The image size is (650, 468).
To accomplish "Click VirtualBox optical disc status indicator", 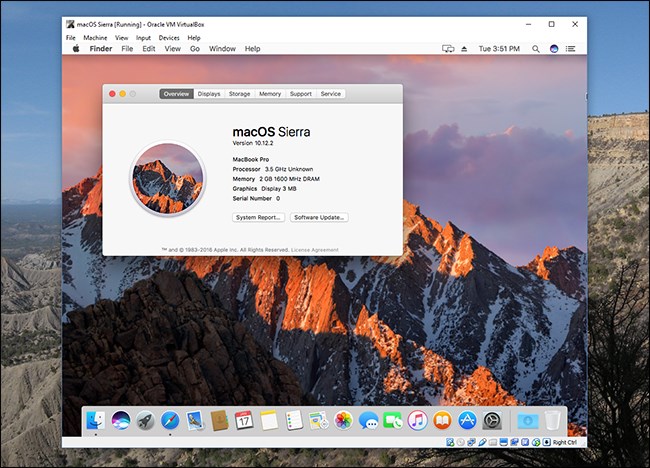I will coord(460,442).
